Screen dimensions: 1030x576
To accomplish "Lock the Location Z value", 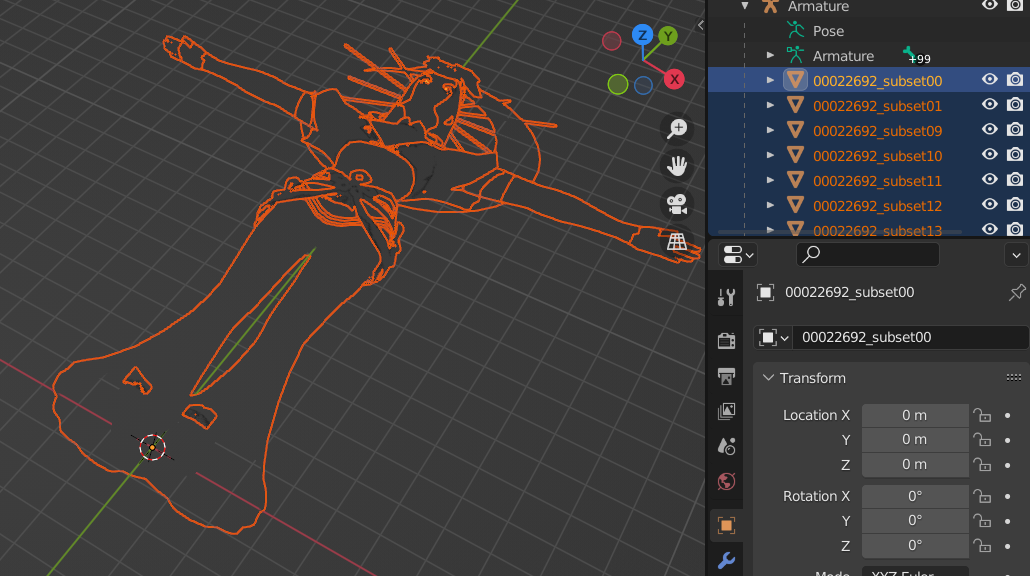I will [982, 465].
